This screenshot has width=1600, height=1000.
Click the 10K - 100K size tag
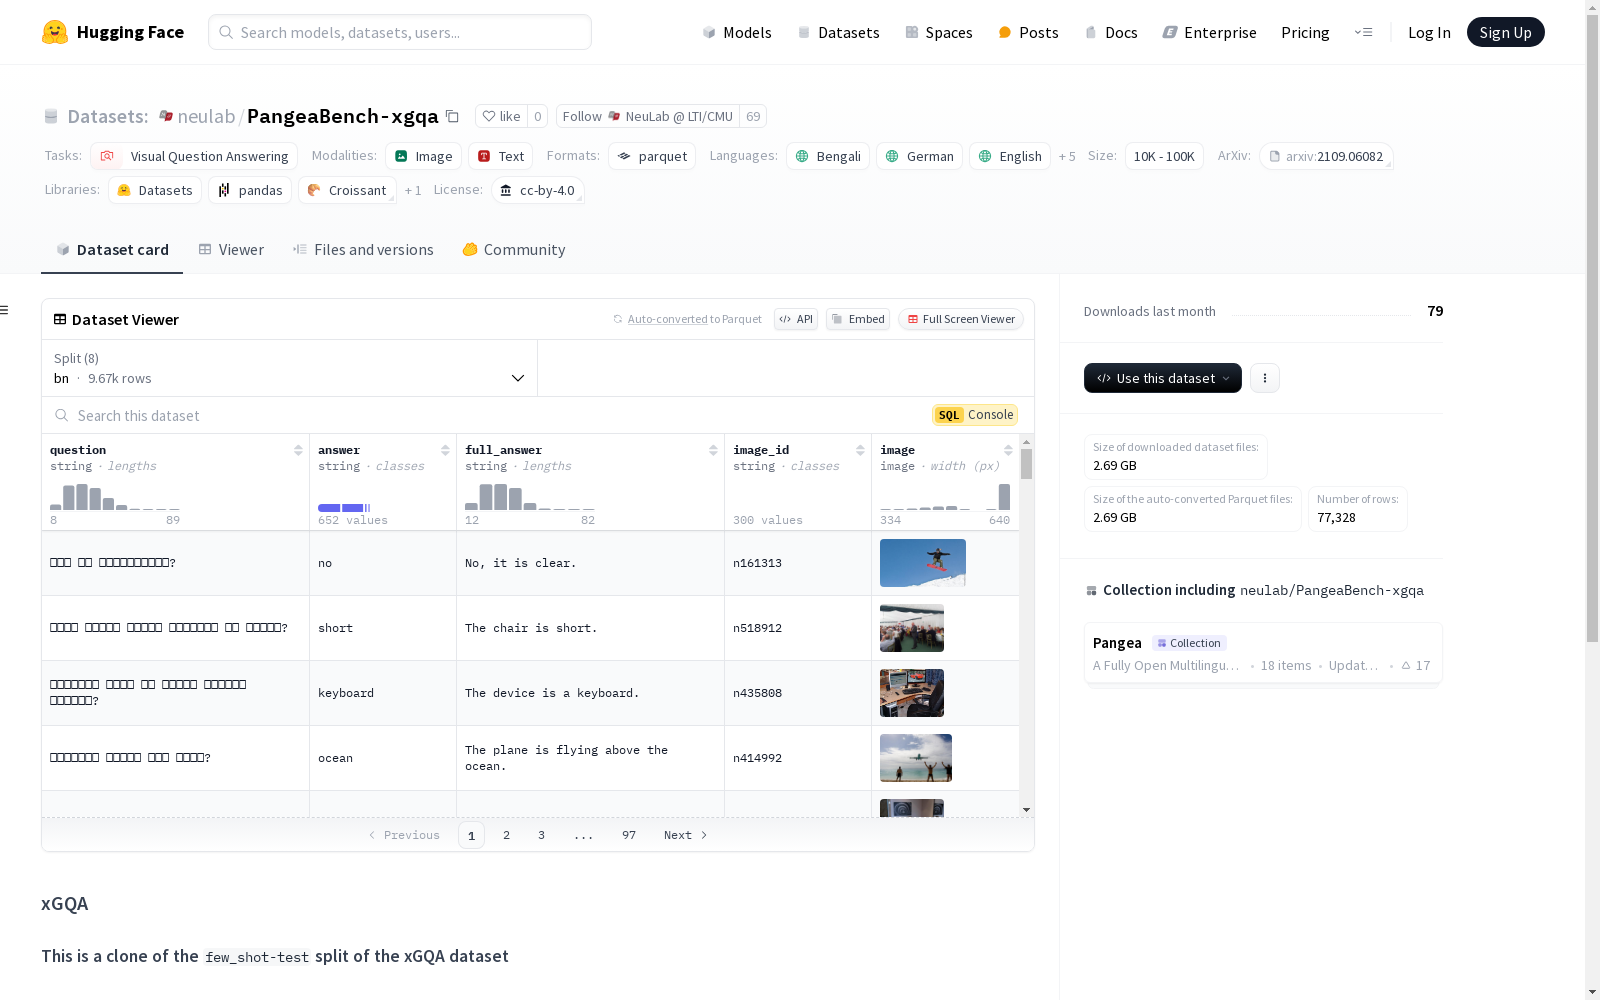click(1164, 156)
